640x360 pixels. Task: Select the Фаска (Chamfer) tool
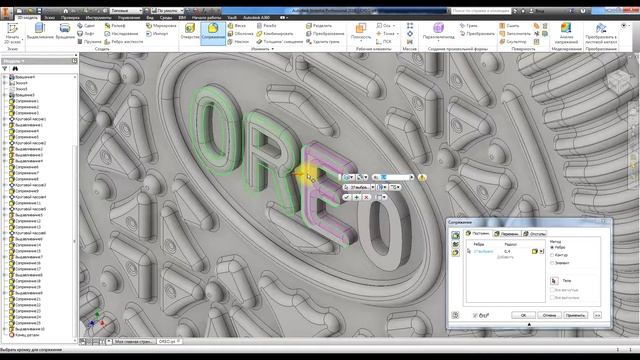pyautogui.click(x=237, y=25)
